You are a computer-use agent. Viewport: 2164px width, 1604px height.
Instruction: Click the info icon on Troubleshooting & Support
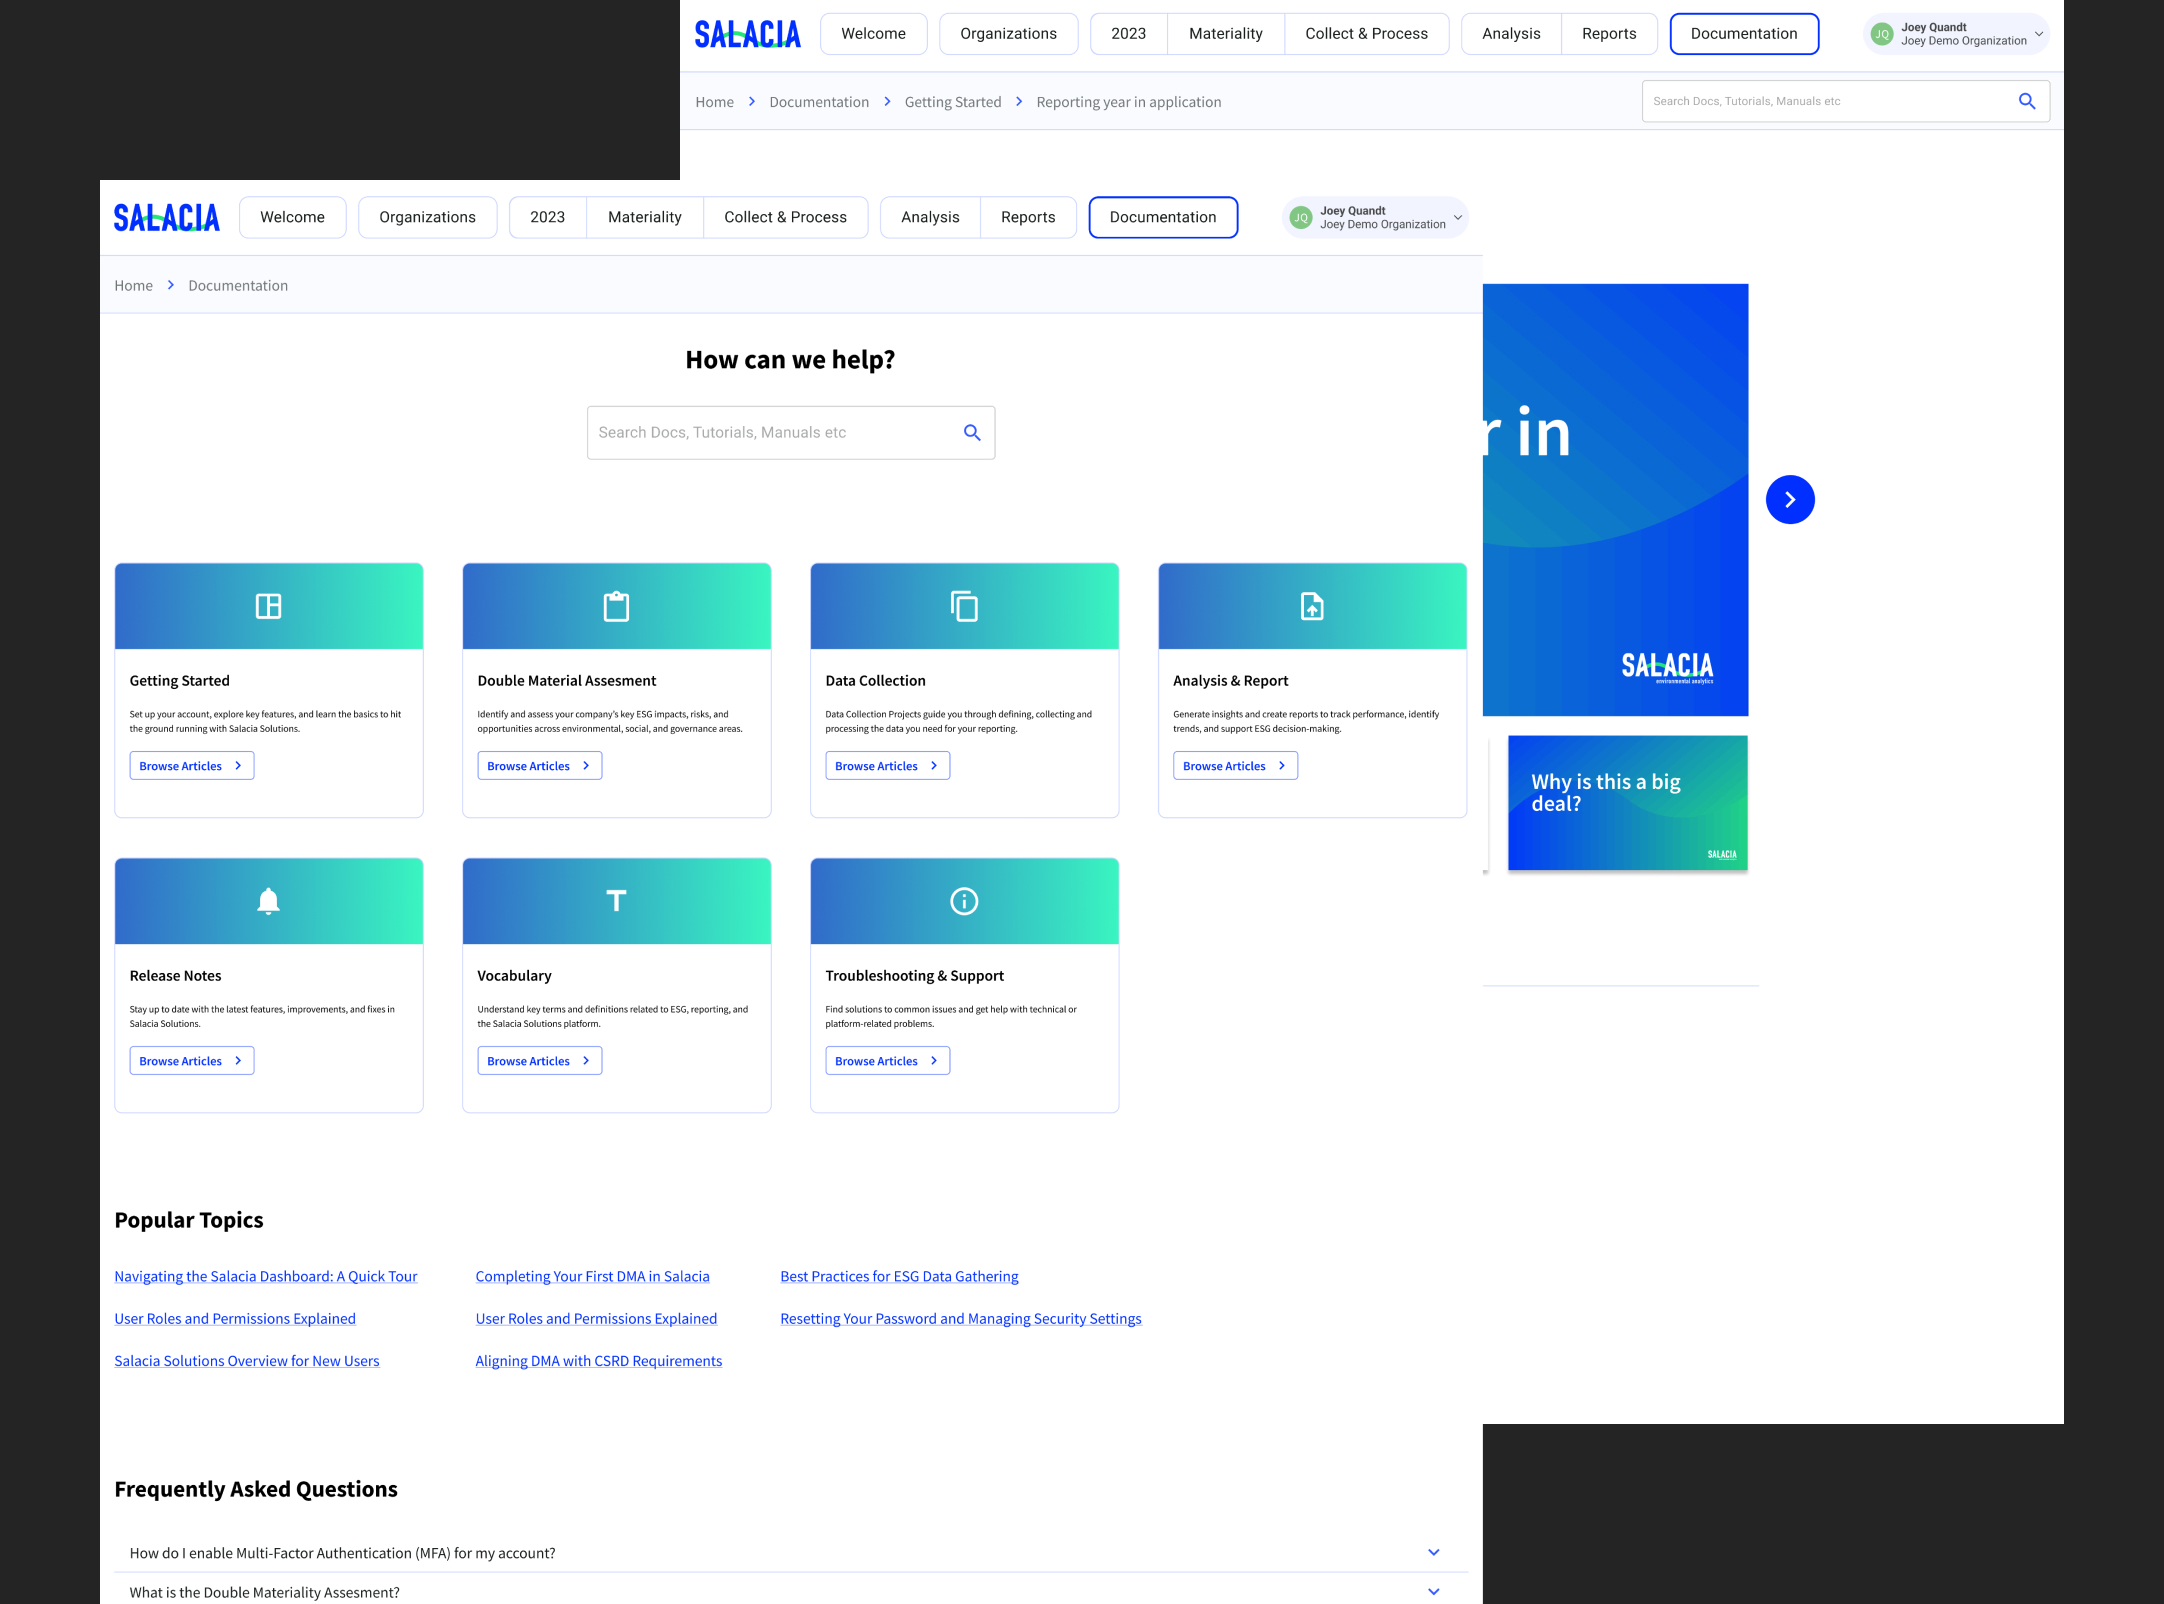point(964,901)
